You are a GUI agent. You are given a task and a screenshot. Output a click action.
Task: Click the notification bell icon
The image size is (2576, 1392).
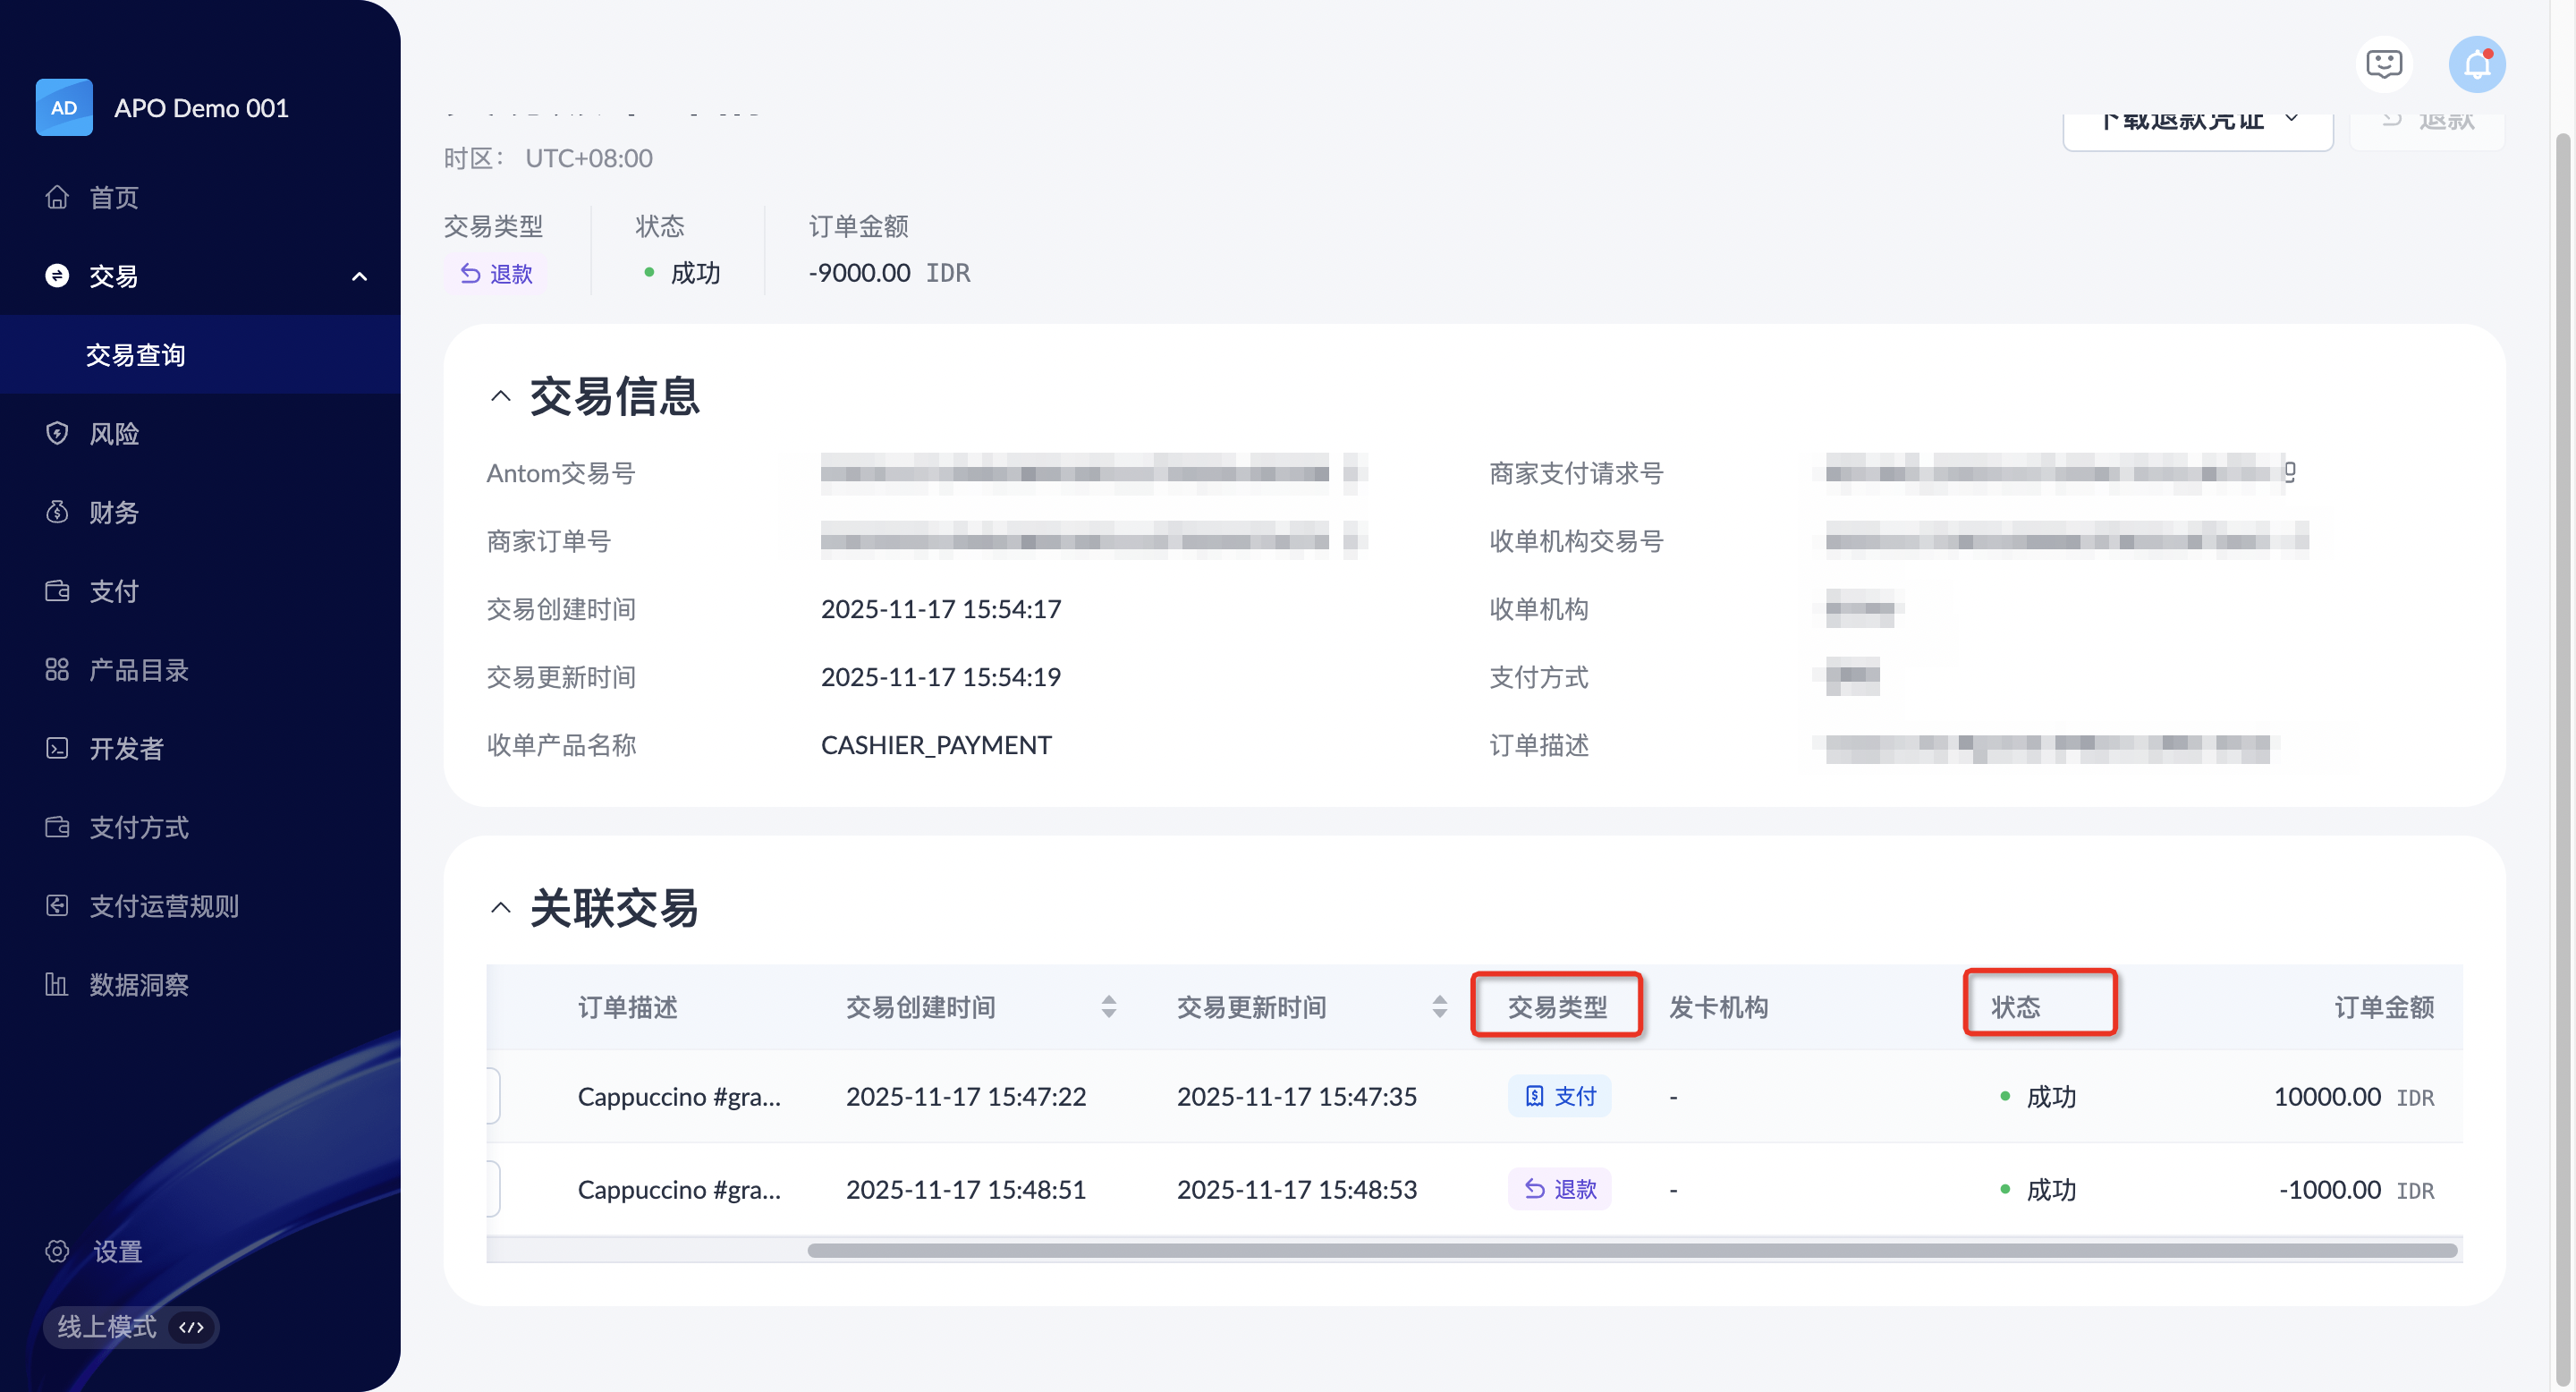pos(2476,65)
